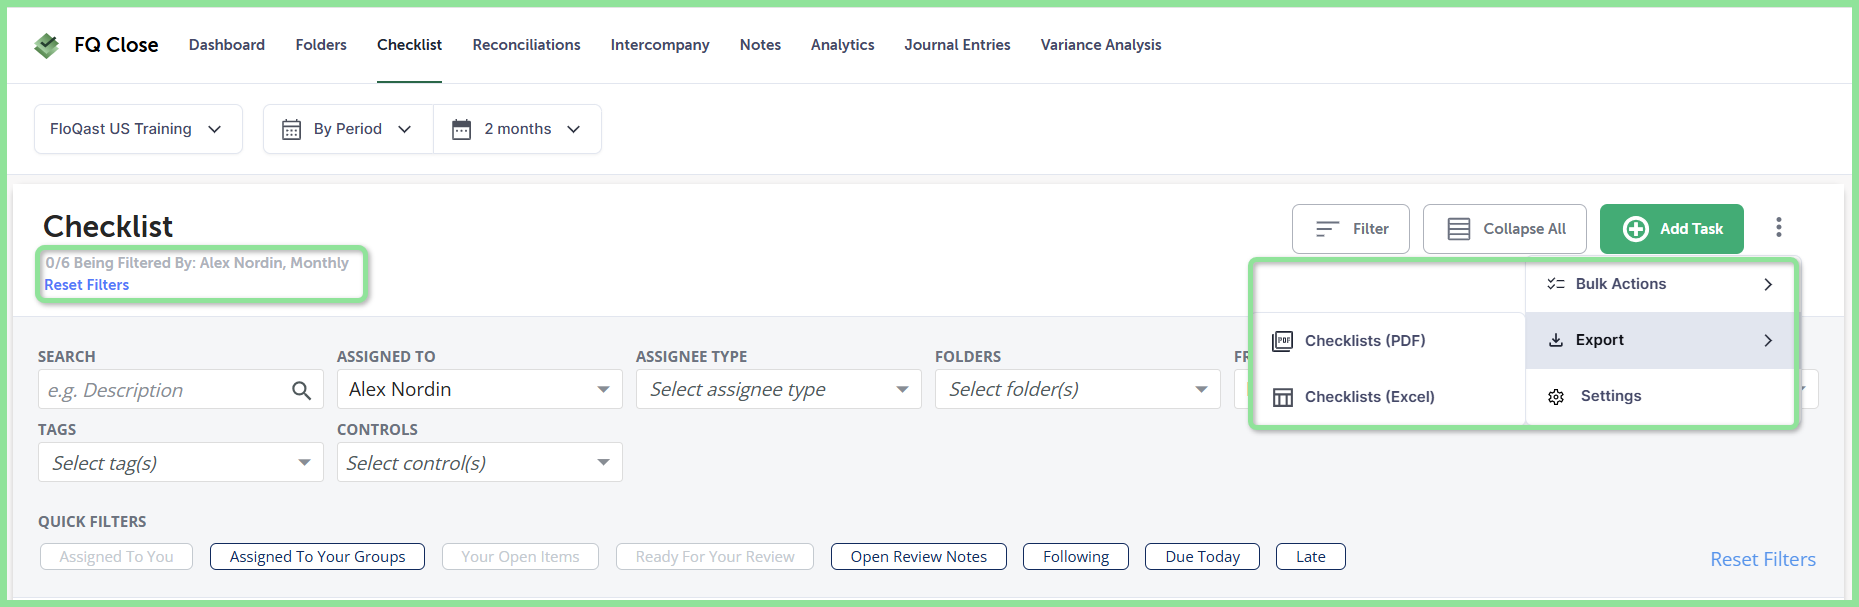
Task: Go to the Dashboard tab
Action: 227,45
